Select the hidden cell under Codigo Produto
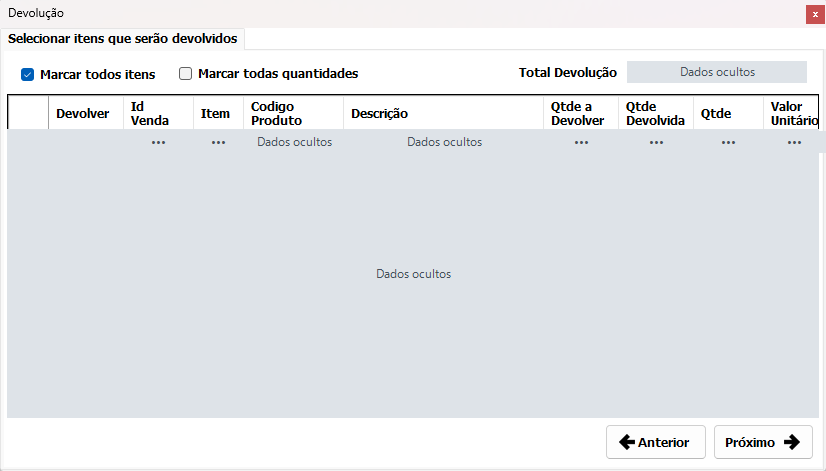 tap(294, 142)
